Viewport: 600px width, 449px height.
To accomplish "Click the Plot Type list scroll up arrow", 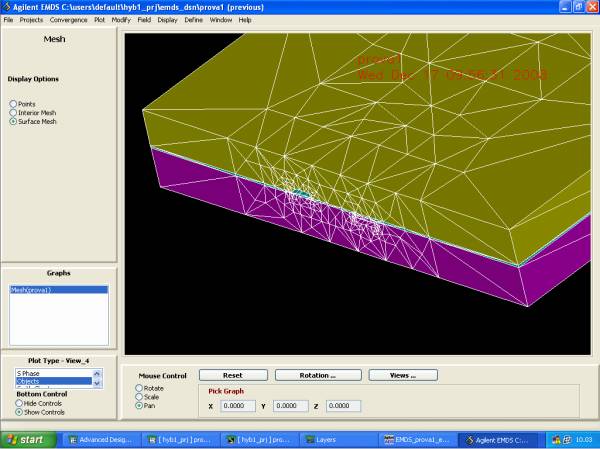I will point(97,373).
